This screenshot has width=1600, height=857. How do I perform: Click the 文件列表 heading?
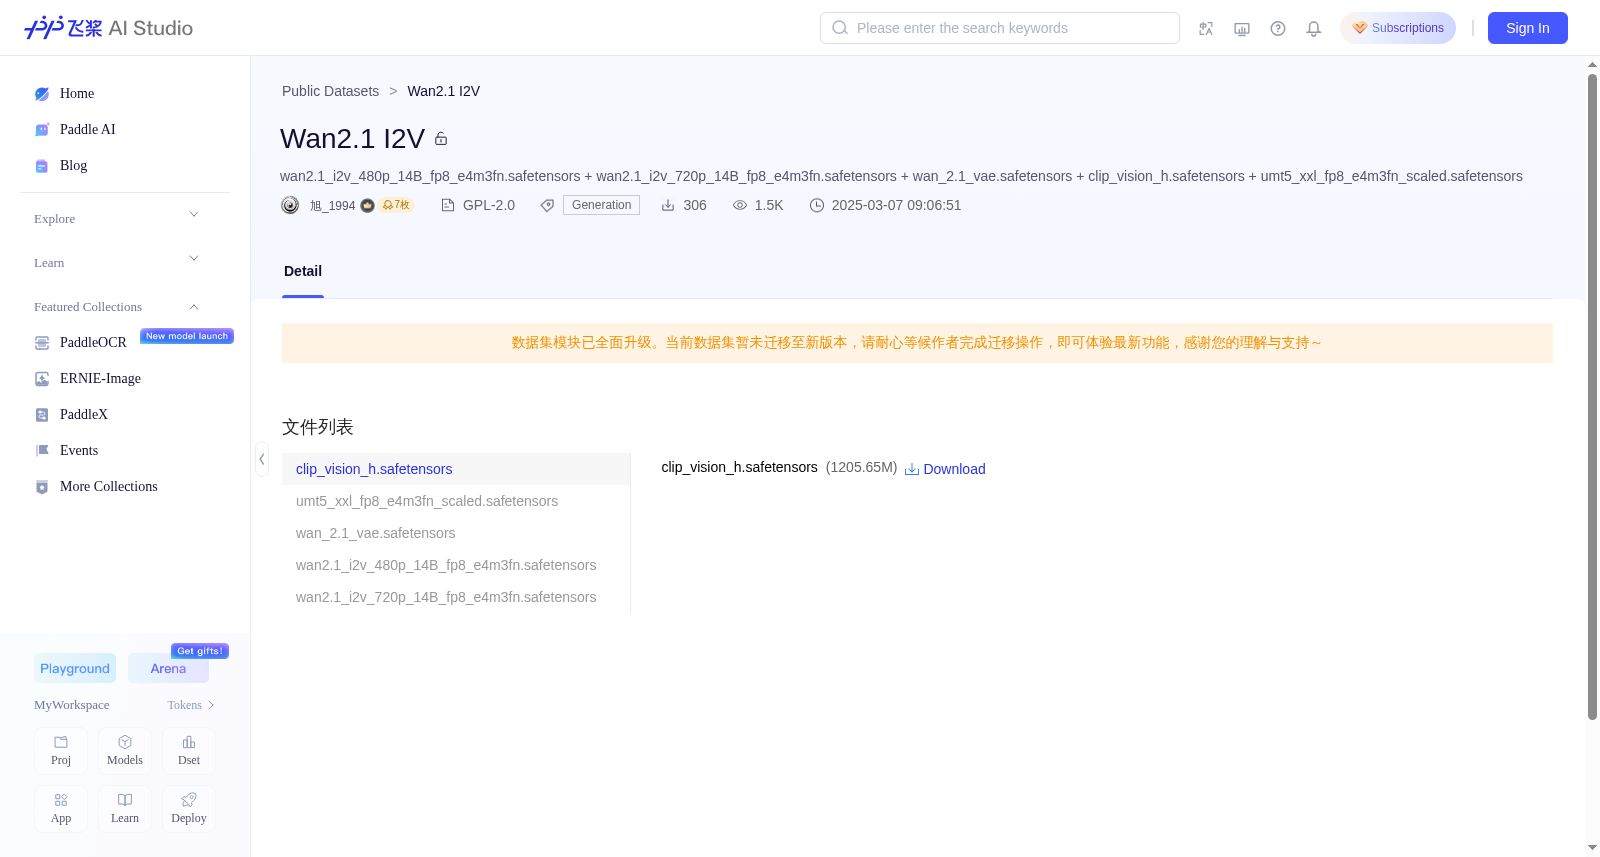pyautogui.click(x=318, y=427)
